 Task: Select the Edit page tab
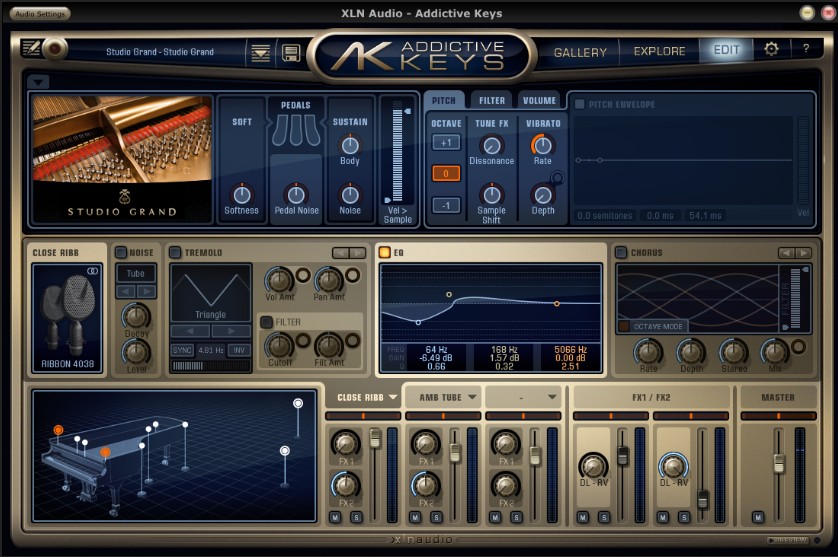coord(726,50)
